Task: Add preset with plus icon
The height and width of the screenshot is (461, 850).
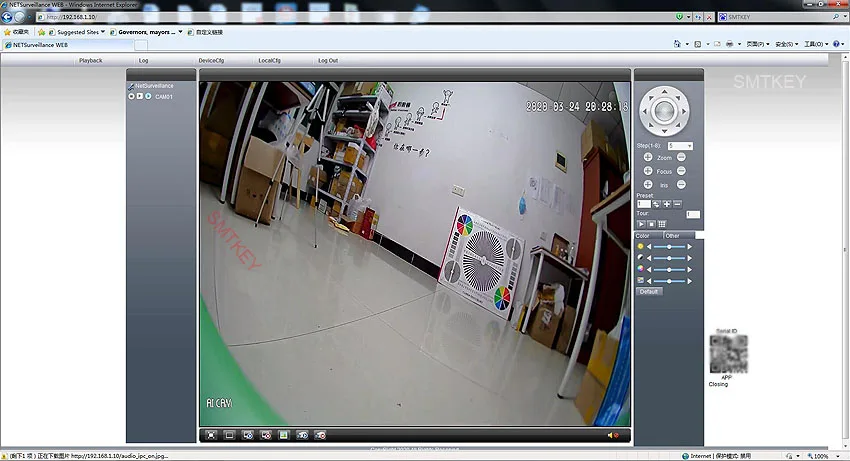Action: [667, 204]
